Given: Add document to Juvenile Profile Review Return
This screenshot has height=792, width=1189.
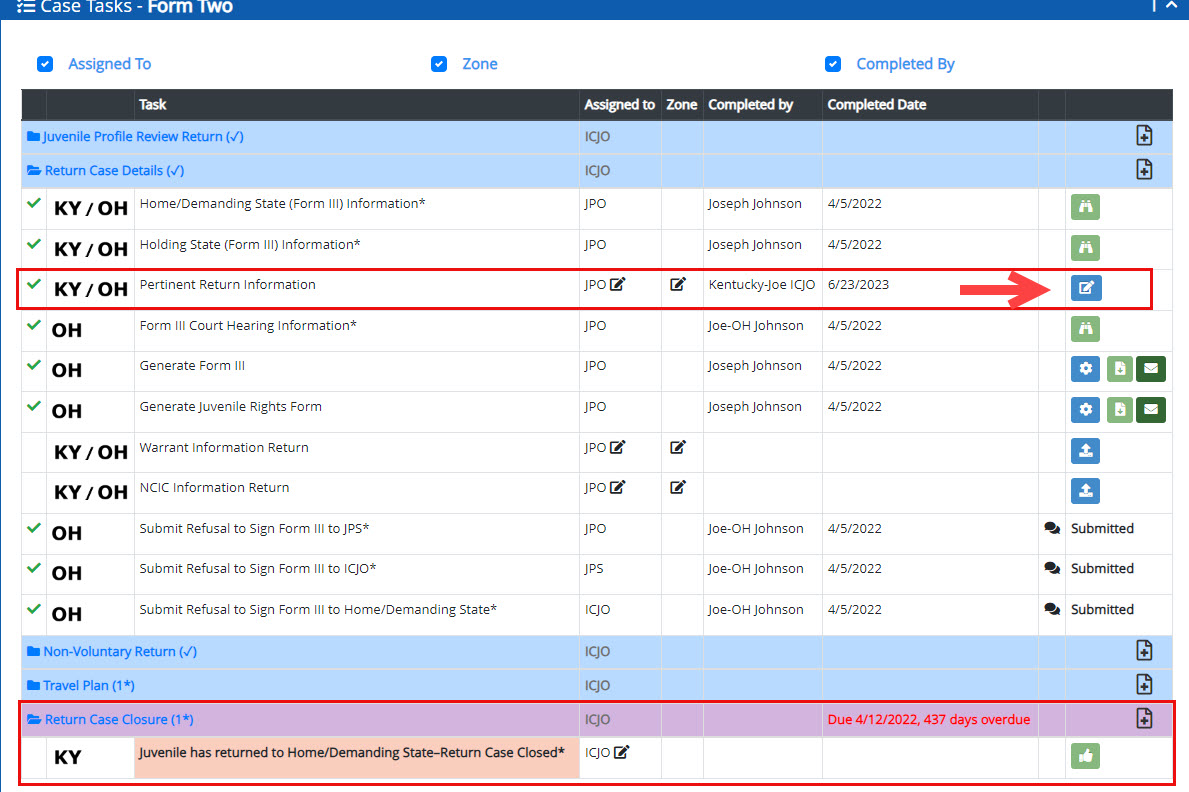Looking at the screenshot, I should pyautogui.click(x=1144, y=136).
